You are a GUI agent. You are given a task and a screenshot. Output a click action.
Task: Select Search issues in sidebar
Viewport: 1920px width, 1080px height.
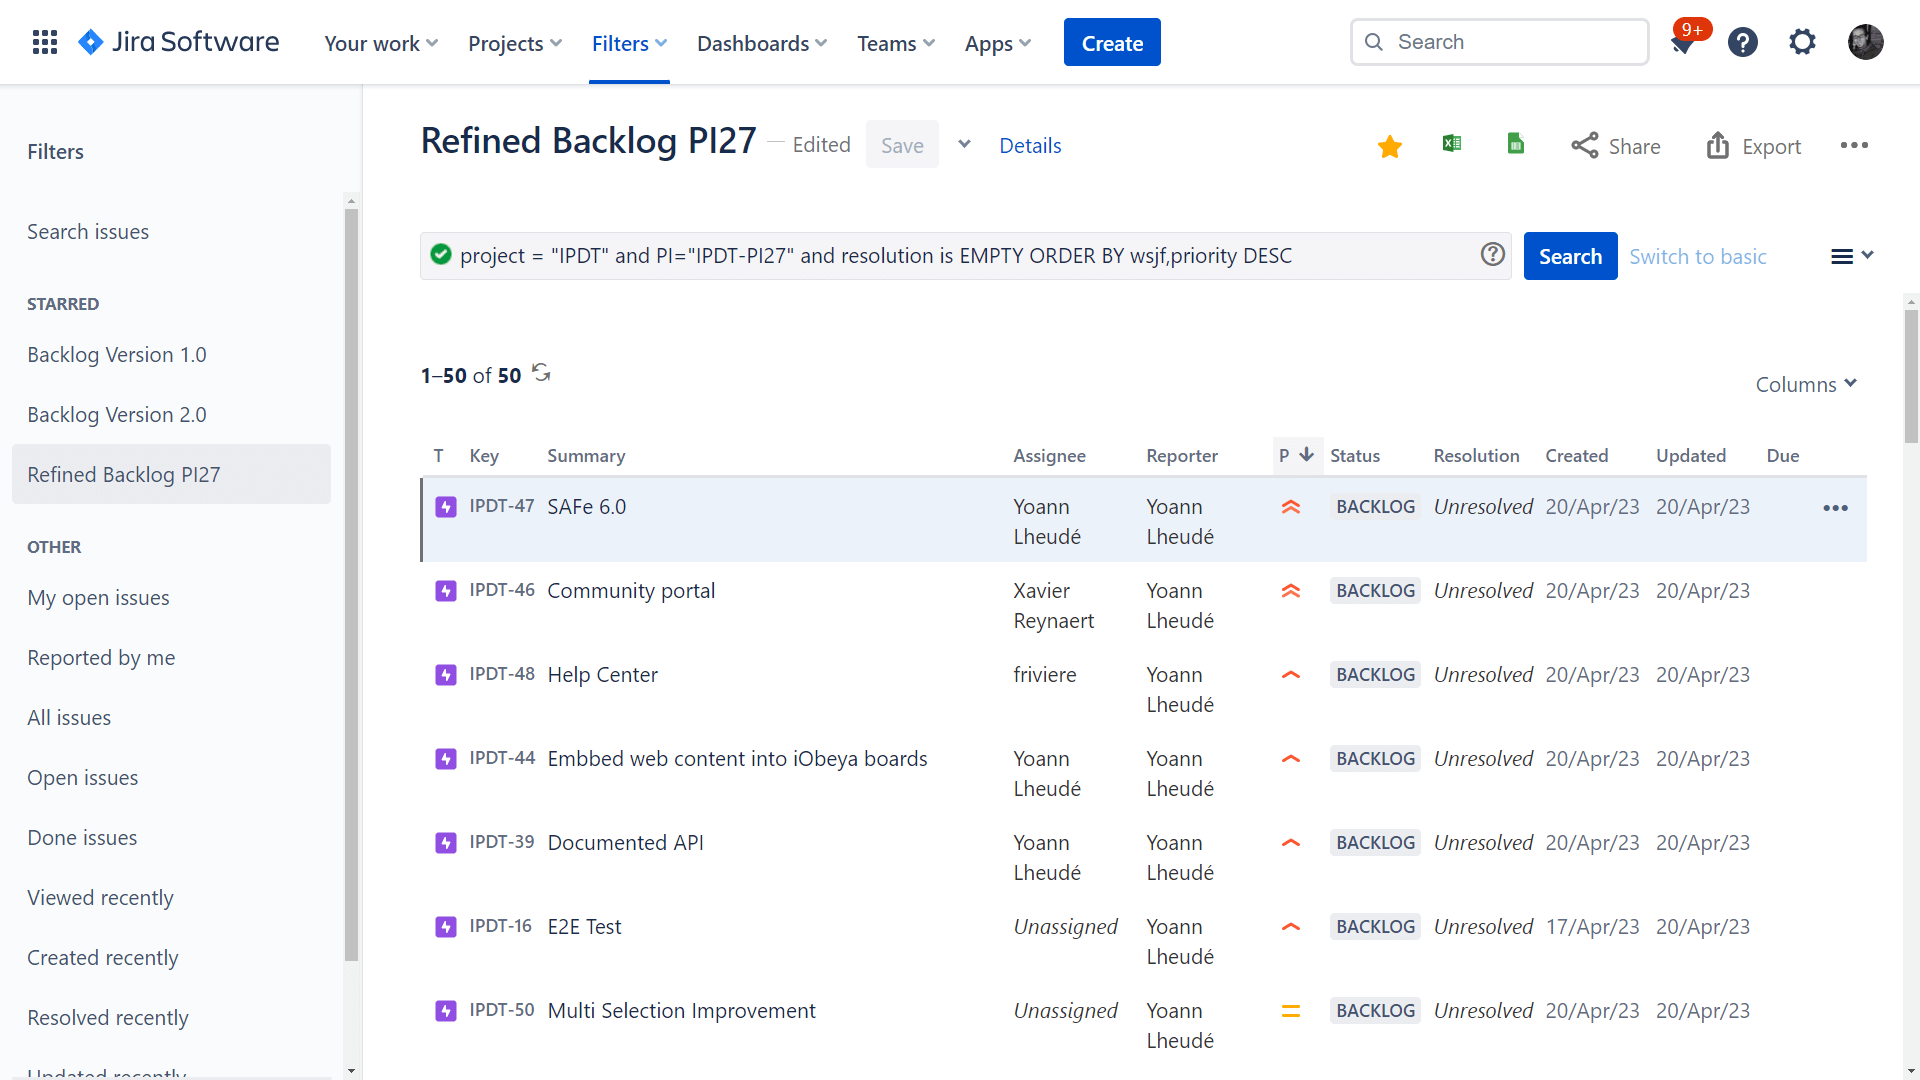[88, 231]
